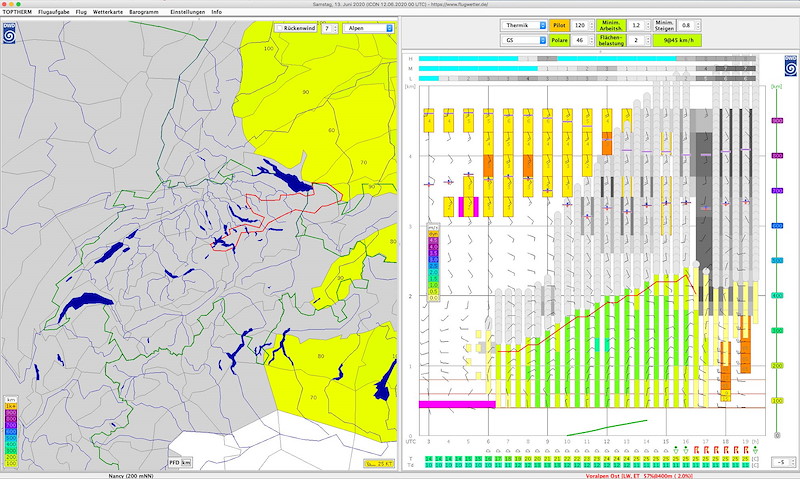
Task: Click the cloud symbol under 14 UTC
Action: 646,450
